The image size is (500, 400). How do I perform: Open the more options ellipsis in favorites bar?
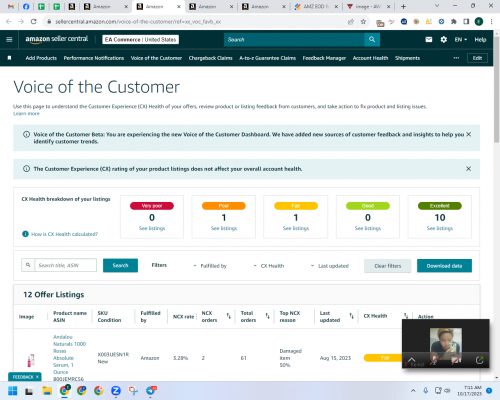pos(456,58)
